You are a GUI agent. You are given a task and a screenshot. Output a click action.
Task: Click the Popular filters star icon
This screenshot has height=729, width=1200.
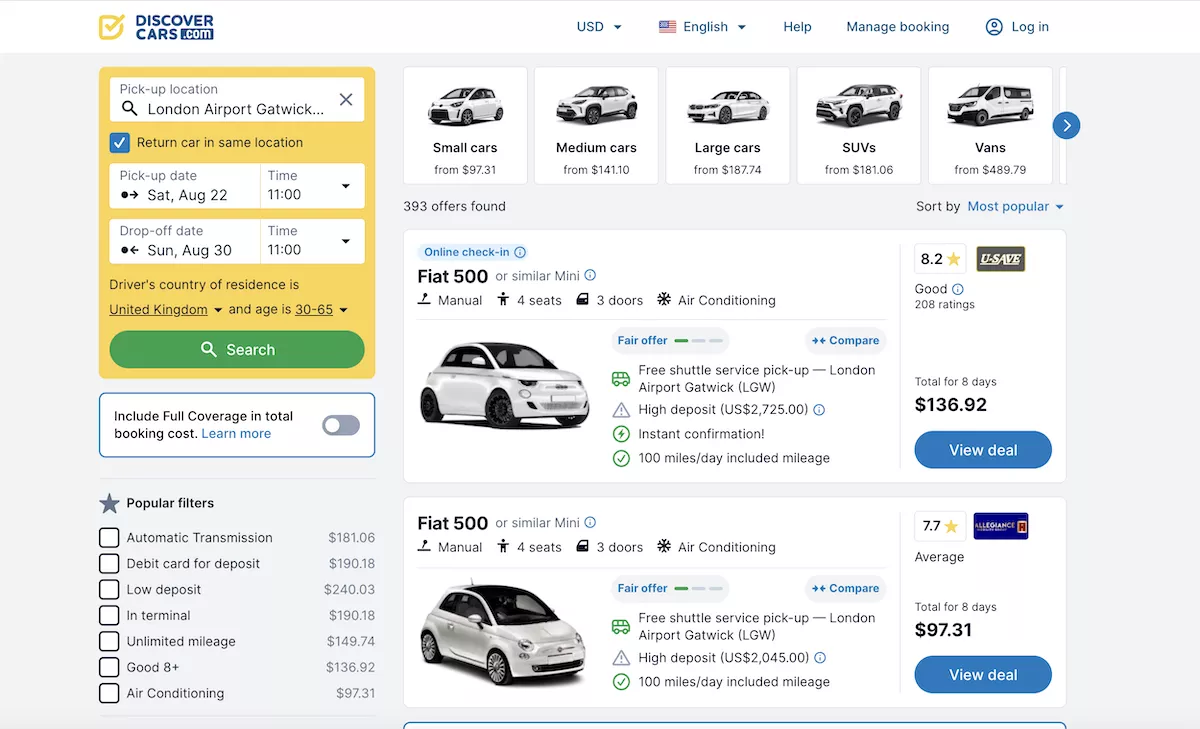pos(110,503)
